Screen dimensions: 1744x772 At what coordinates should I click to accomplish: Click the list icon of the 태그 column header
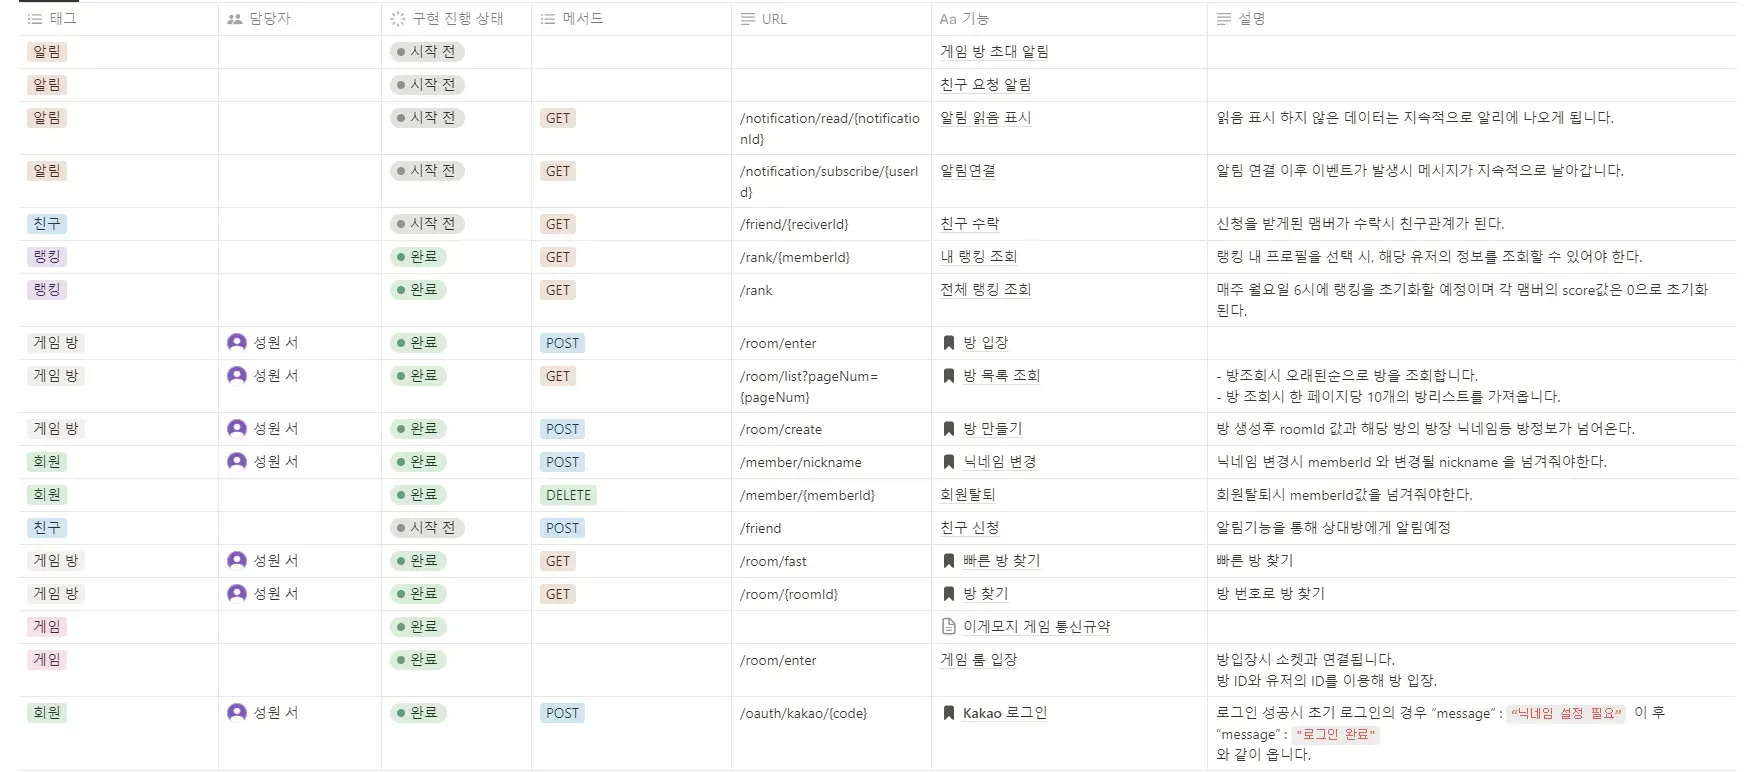click(35, 19)
